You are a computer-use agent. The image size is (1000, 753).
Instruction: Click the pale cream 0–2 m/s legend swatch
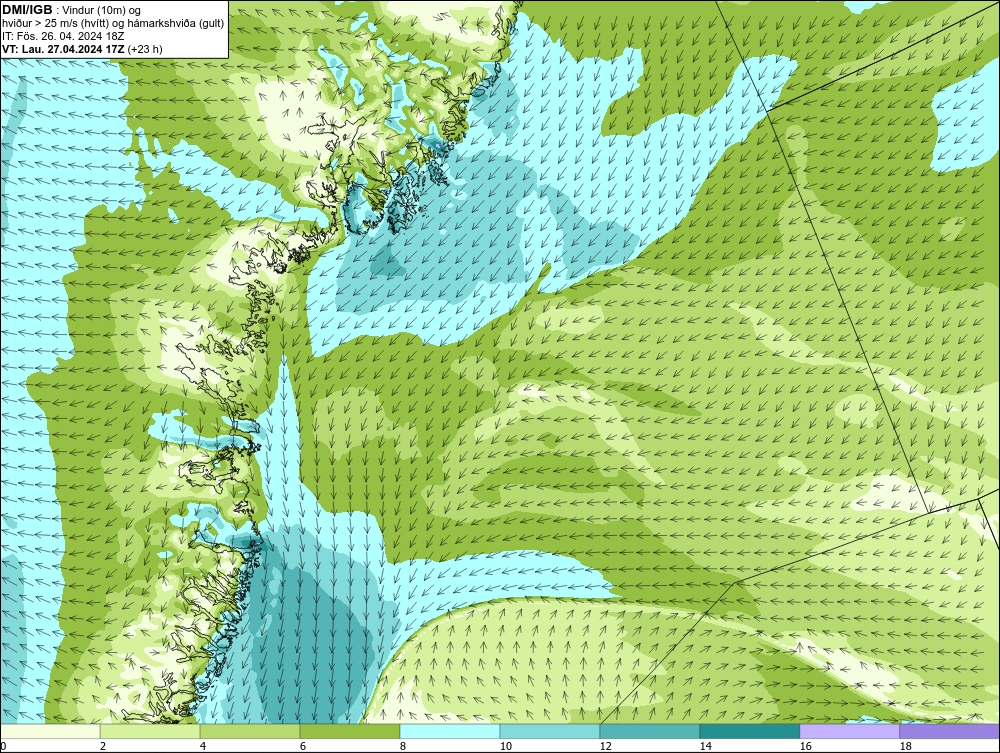[x=50, y=731]
